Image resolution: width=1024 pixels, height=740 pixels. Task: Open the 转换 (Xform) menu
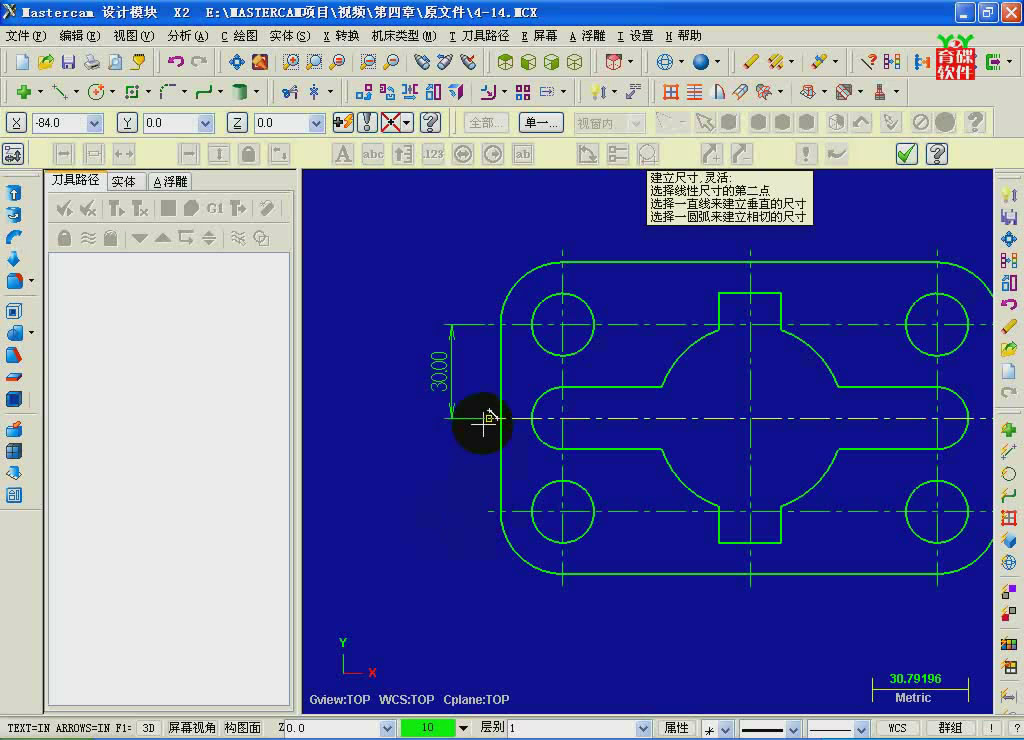tap(341, 36)
